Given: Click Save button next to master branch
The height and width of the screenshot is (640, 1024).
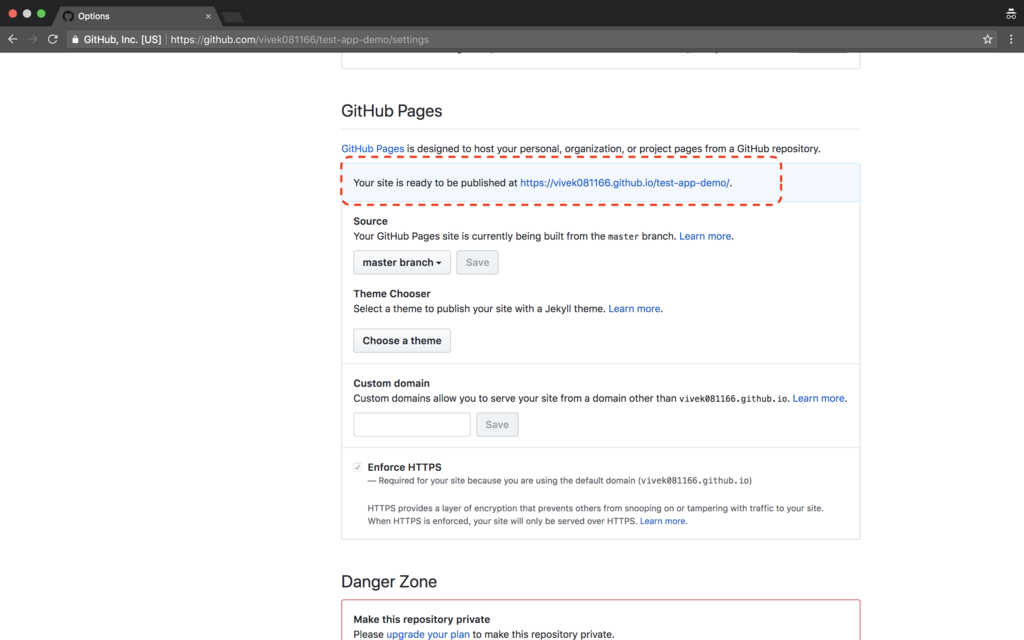Looking at the screenshot, I should tap(477, 263).
